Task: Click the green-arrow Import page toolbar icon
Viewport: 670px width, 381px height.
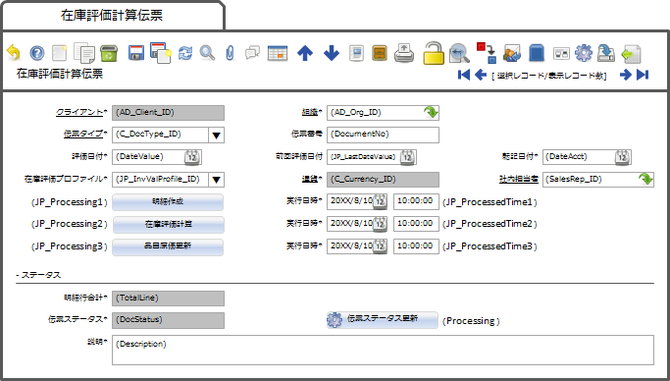Action: pyautogui.click(x=631, y=53)
